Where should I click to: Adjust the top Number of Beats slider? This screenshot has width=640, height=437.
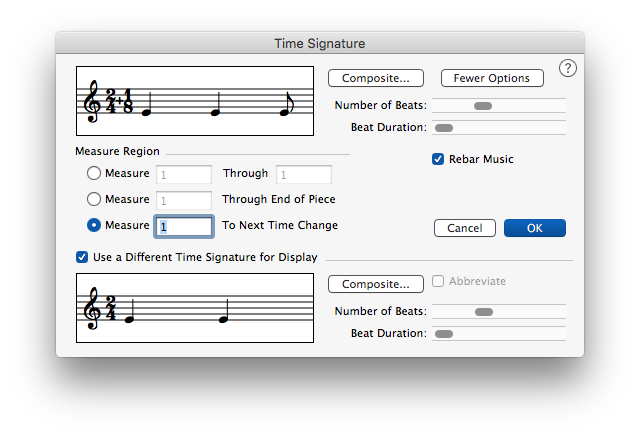point(483,105)
